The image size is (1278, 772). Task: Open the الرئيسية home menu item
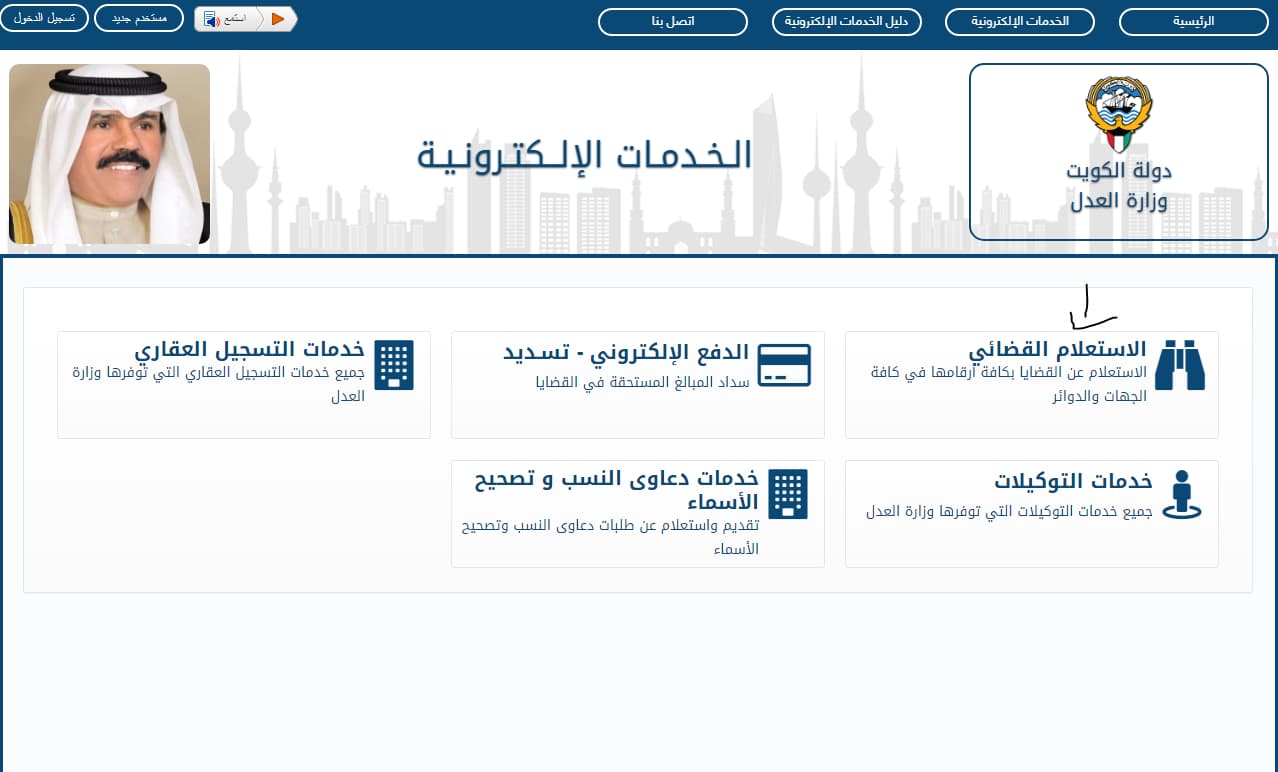[x=1193, y=21]
